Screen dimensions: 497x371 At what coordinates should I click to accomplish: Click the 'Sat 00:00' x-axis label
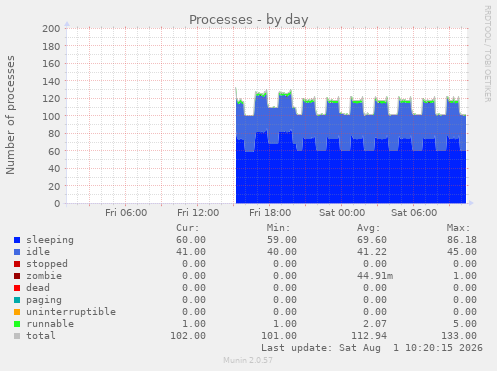342,213
